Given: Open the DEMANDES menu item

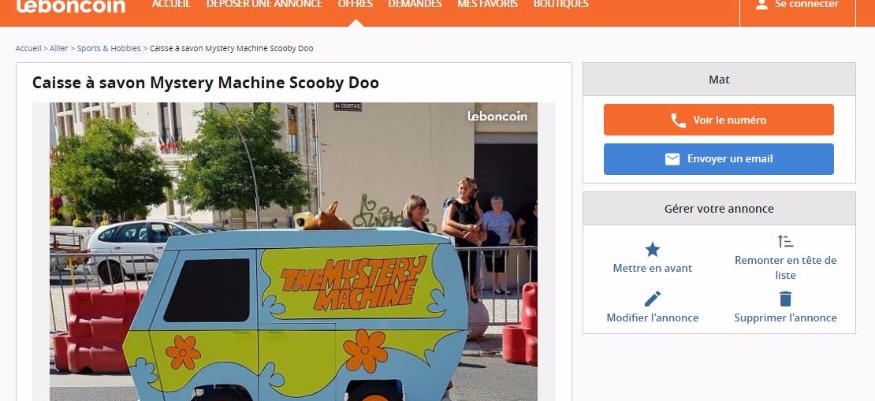Looking at the screenshot, I should 415,4.
